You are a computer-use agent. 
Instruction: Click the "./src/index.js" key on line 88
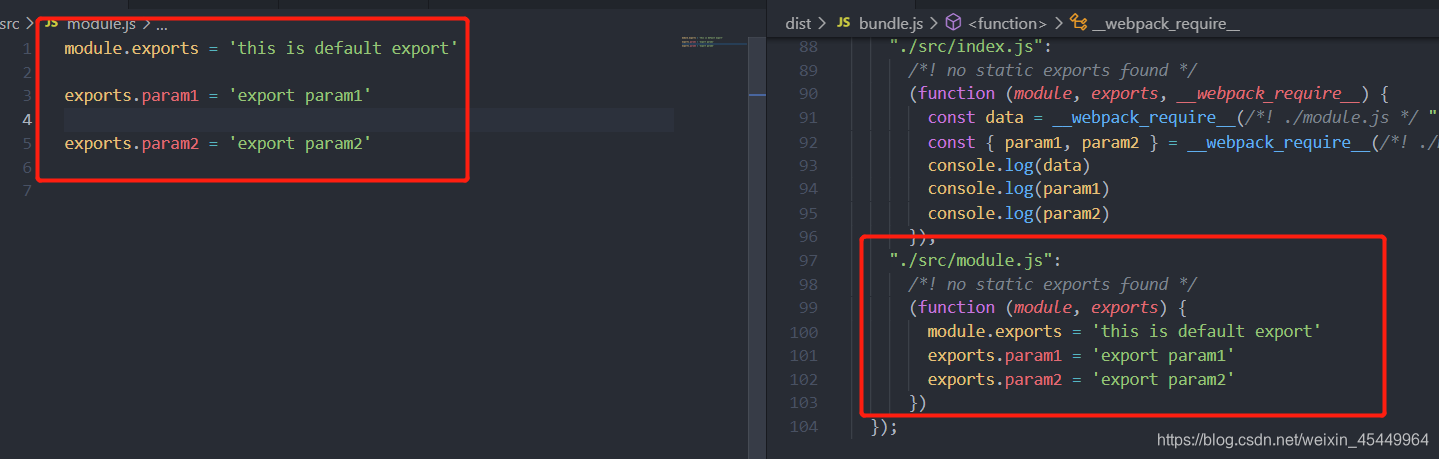[965, 46]
